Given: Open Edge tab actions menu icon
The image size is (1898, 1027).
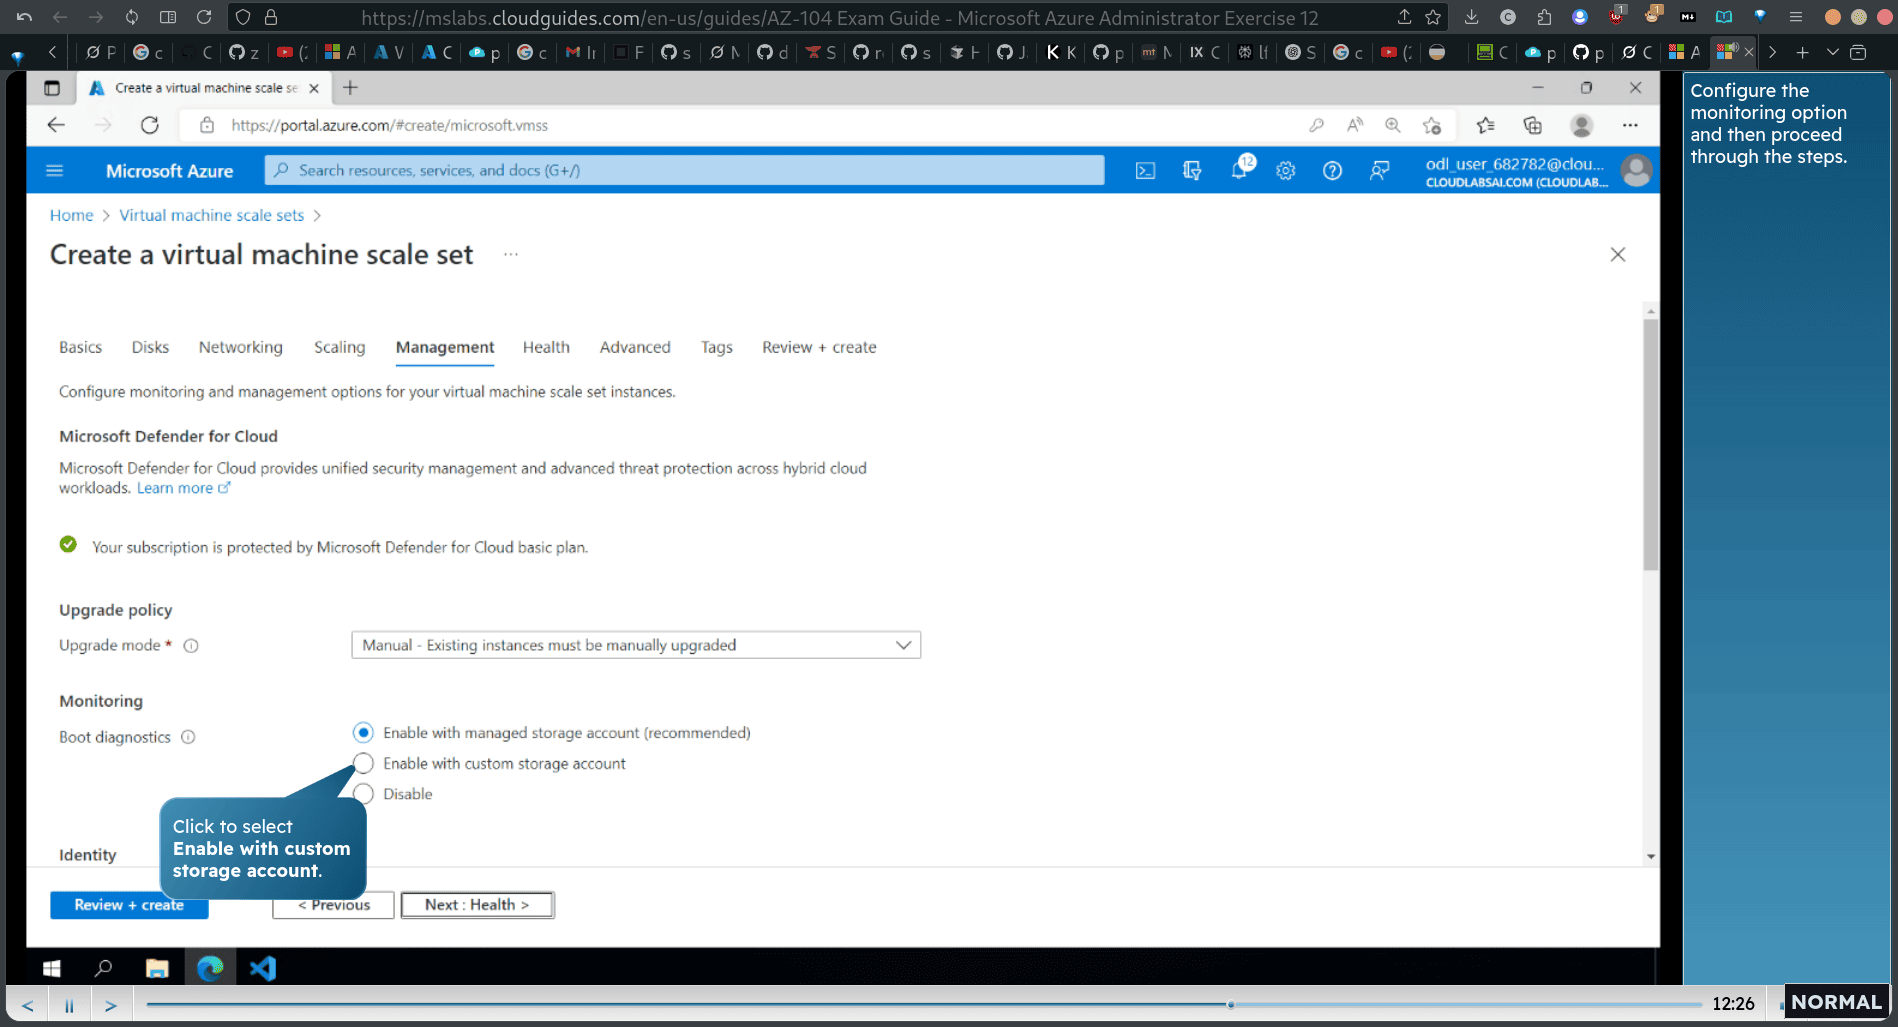Looking at the screenshot, I should (52, 88).
